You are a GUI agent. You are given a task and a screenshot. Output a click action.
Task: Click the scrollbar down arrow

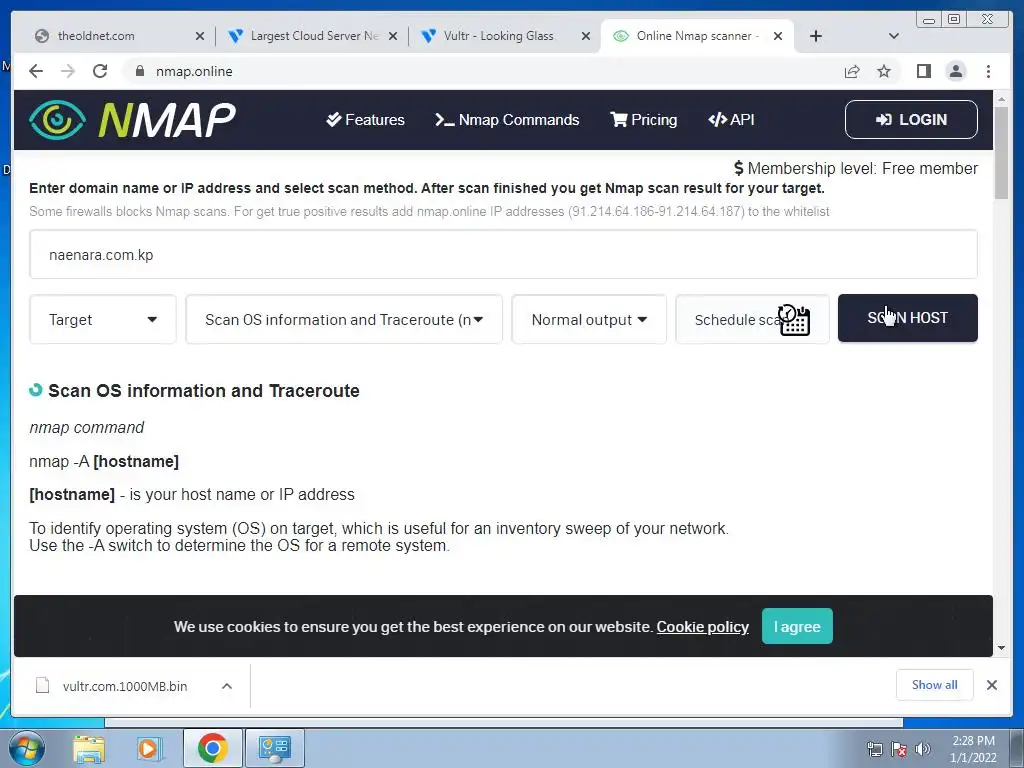pyautogui.click(x=1001, y=648)
